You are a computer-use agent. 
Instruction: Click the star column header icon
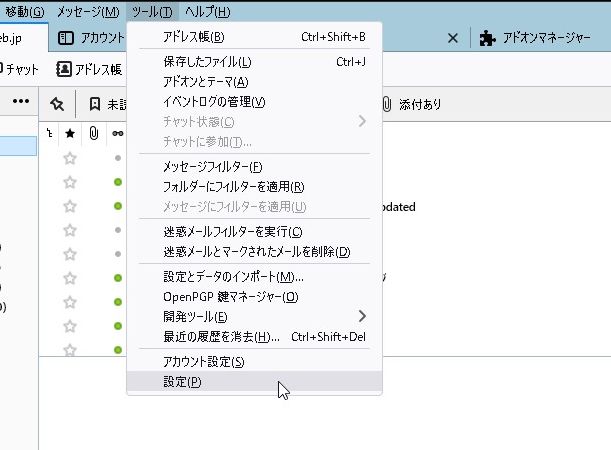(x=70, y=132)
